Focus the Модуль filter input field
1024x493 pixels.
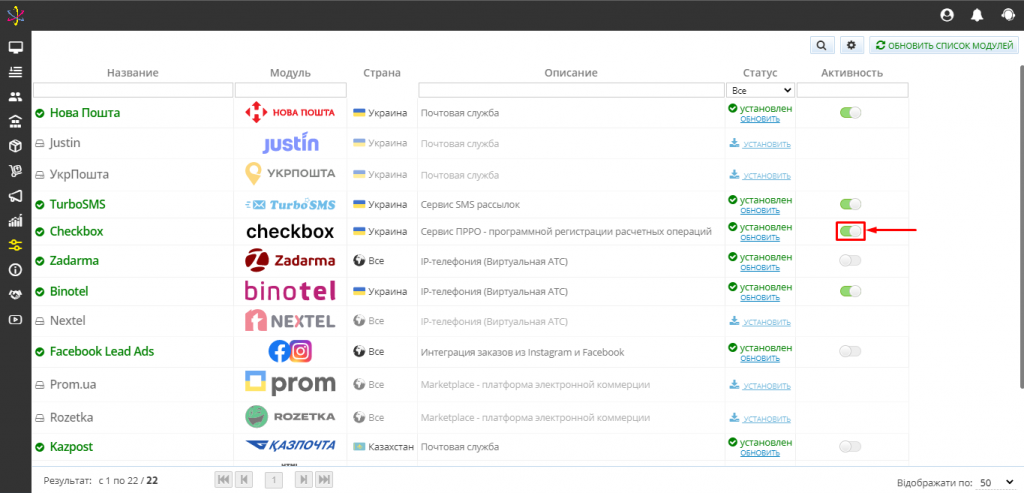point(291,89)
